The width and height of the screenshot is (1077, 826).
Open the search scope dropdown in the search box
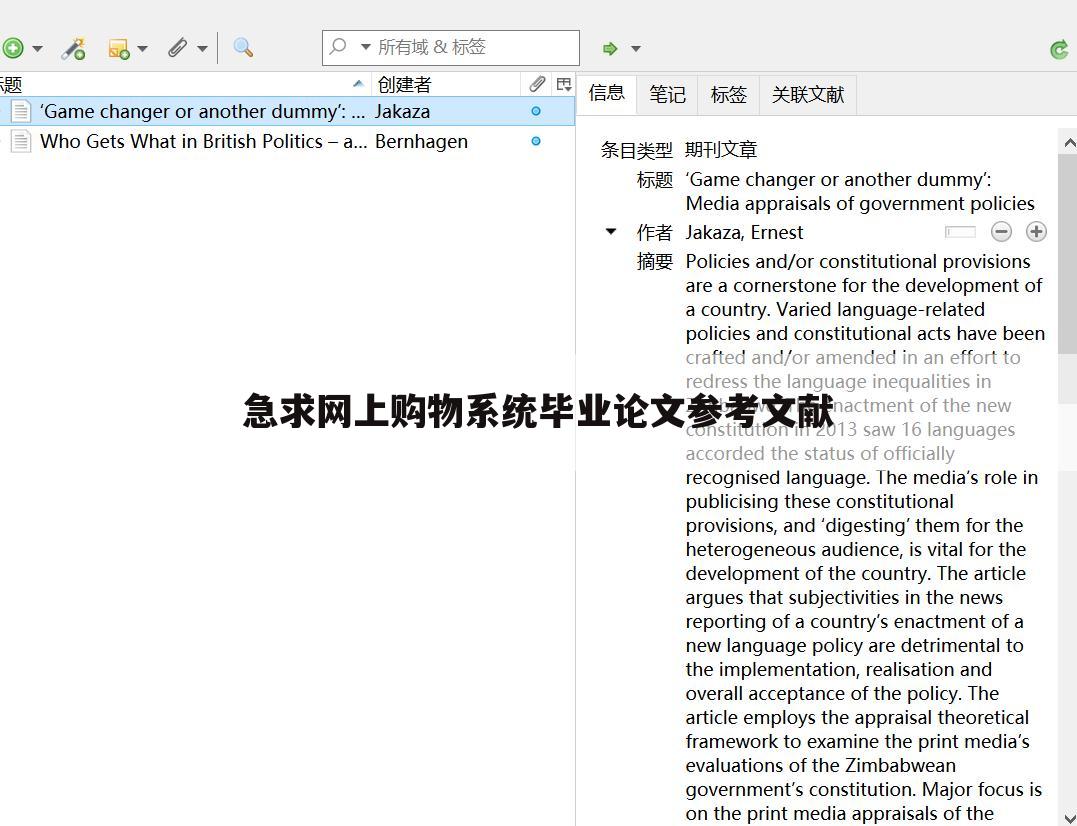[364, 47]
